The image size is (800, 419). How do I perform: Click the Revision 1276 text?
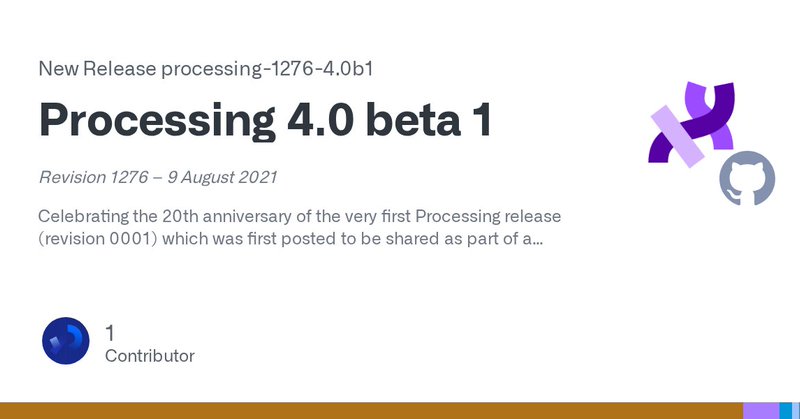click(93, 177)
